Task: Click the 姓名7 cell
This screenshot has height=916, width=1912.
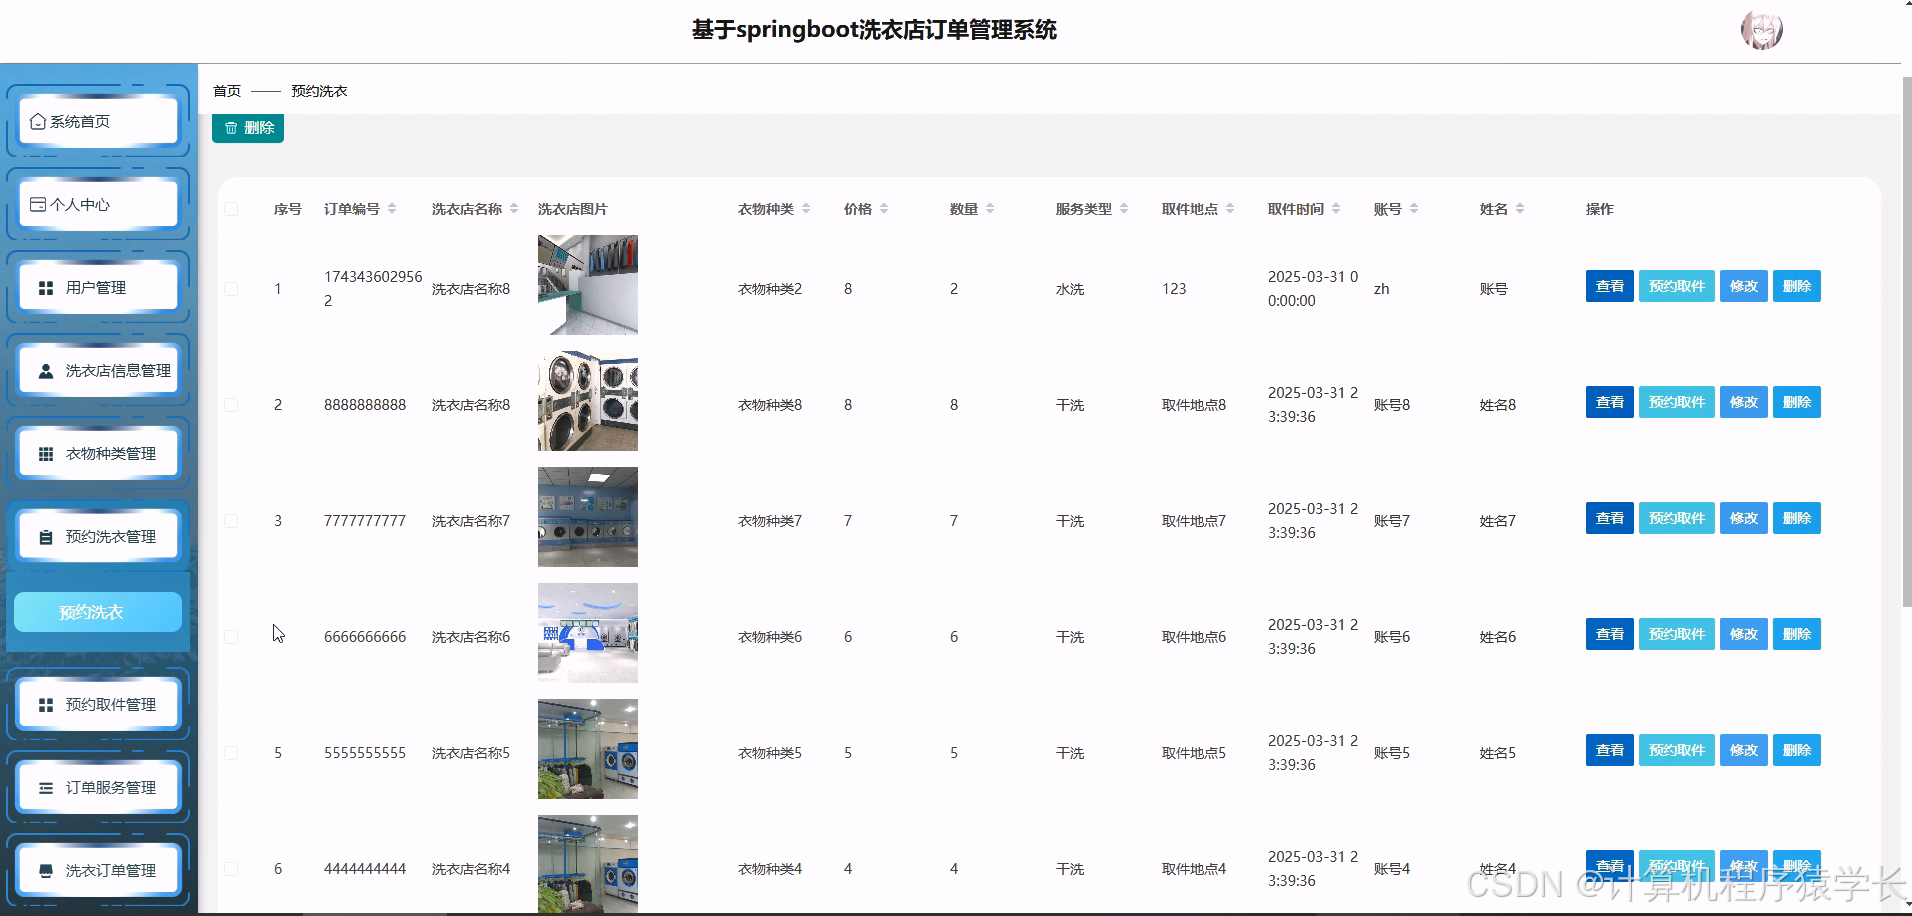Action: [1498, 521]
